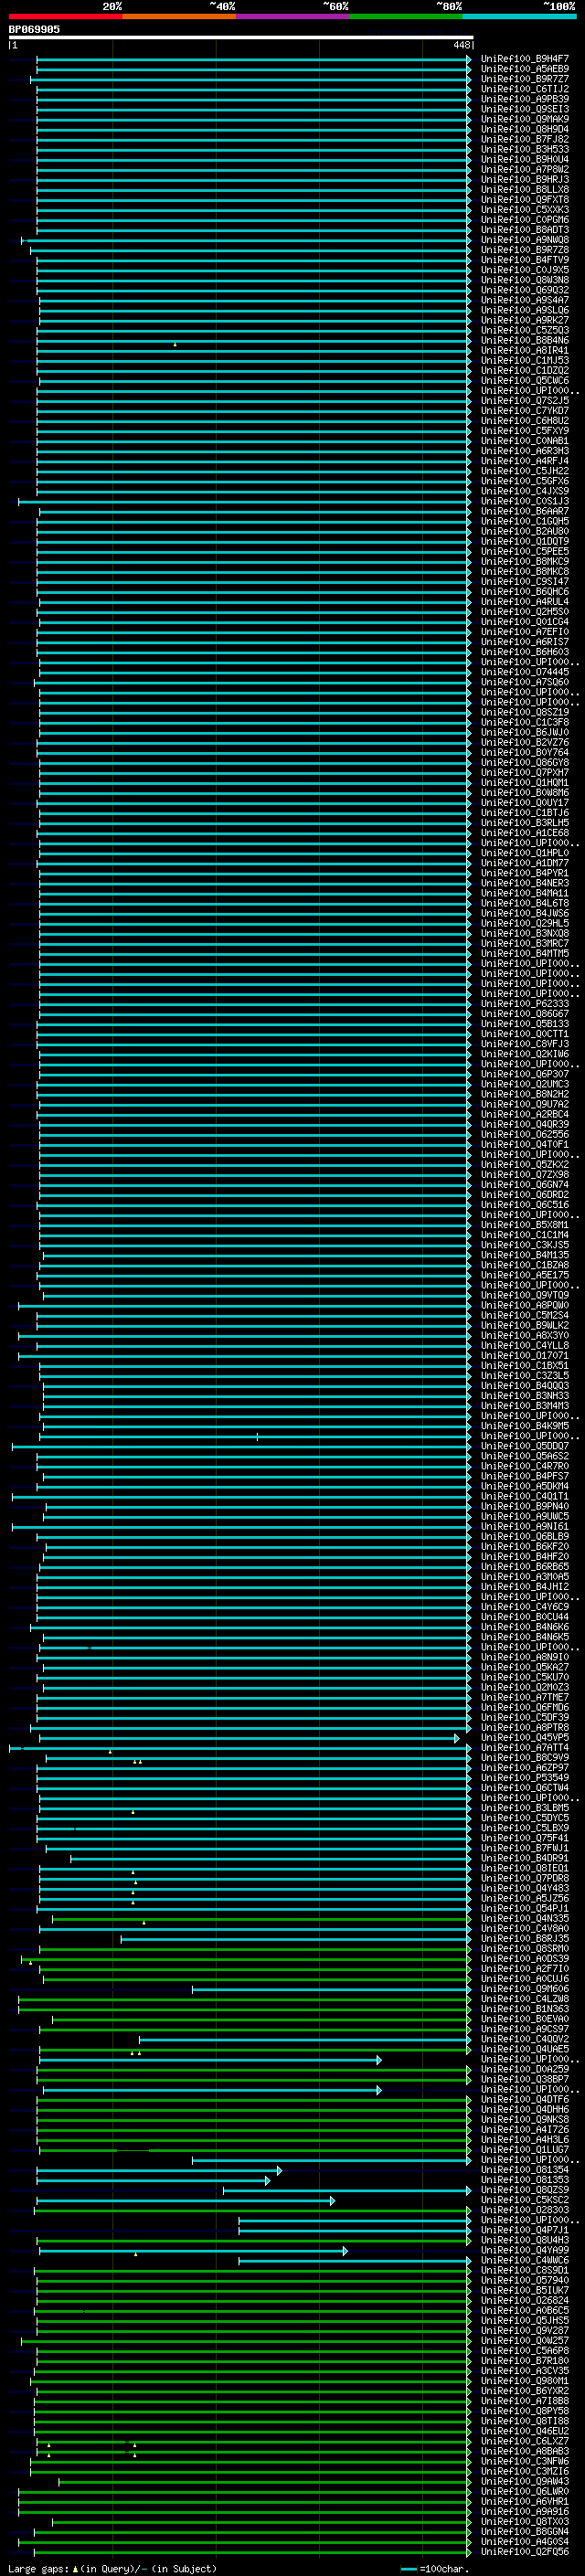The image size is (585, 2576).
Task: Select the UniRef100_Q8IEQ1 label
Action: [524, 1868]
